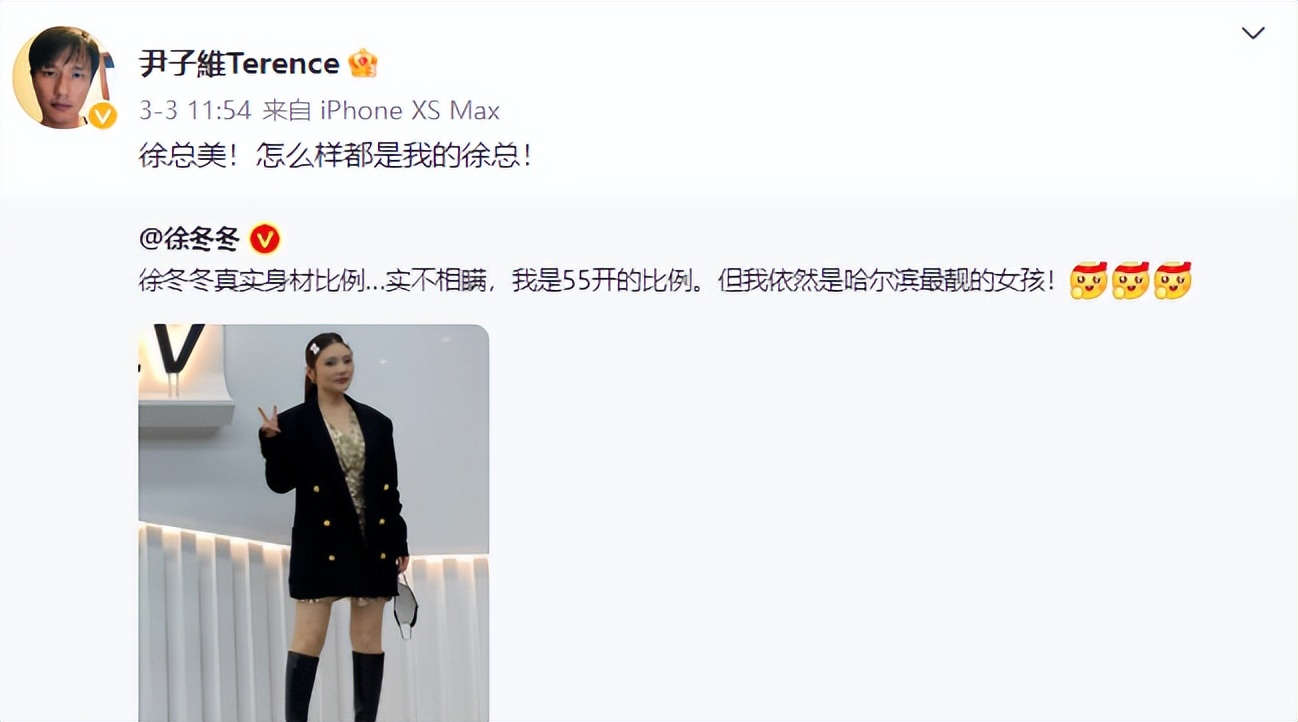View the reposted photo of woman in blazer

click(x=313, y=523)
